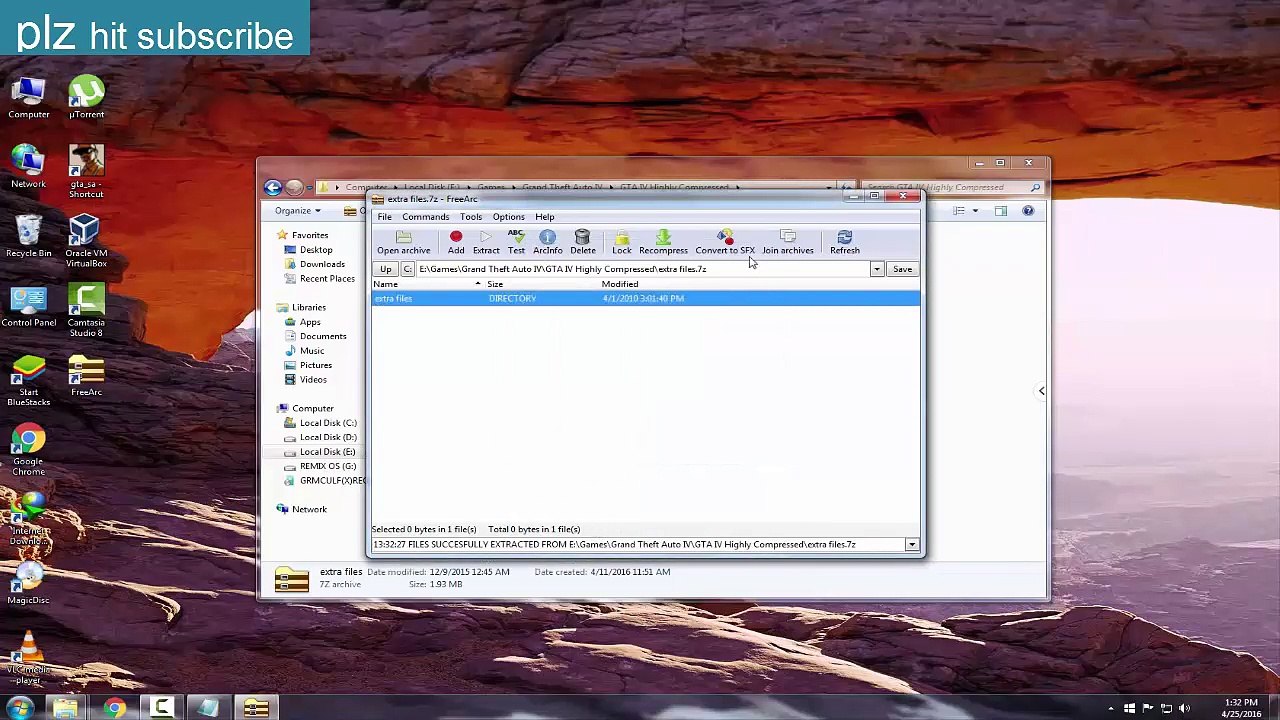Screen dimensions: 1280x720
Task: Click the Delete trash can tool
Action: click(582, 242)
